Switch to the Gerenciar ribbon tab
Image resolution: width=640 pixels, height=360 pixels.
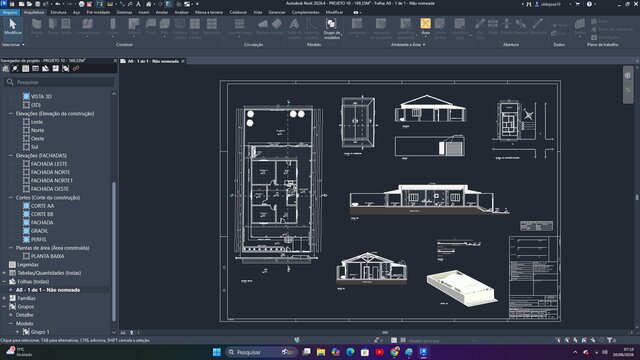[277, 12]
